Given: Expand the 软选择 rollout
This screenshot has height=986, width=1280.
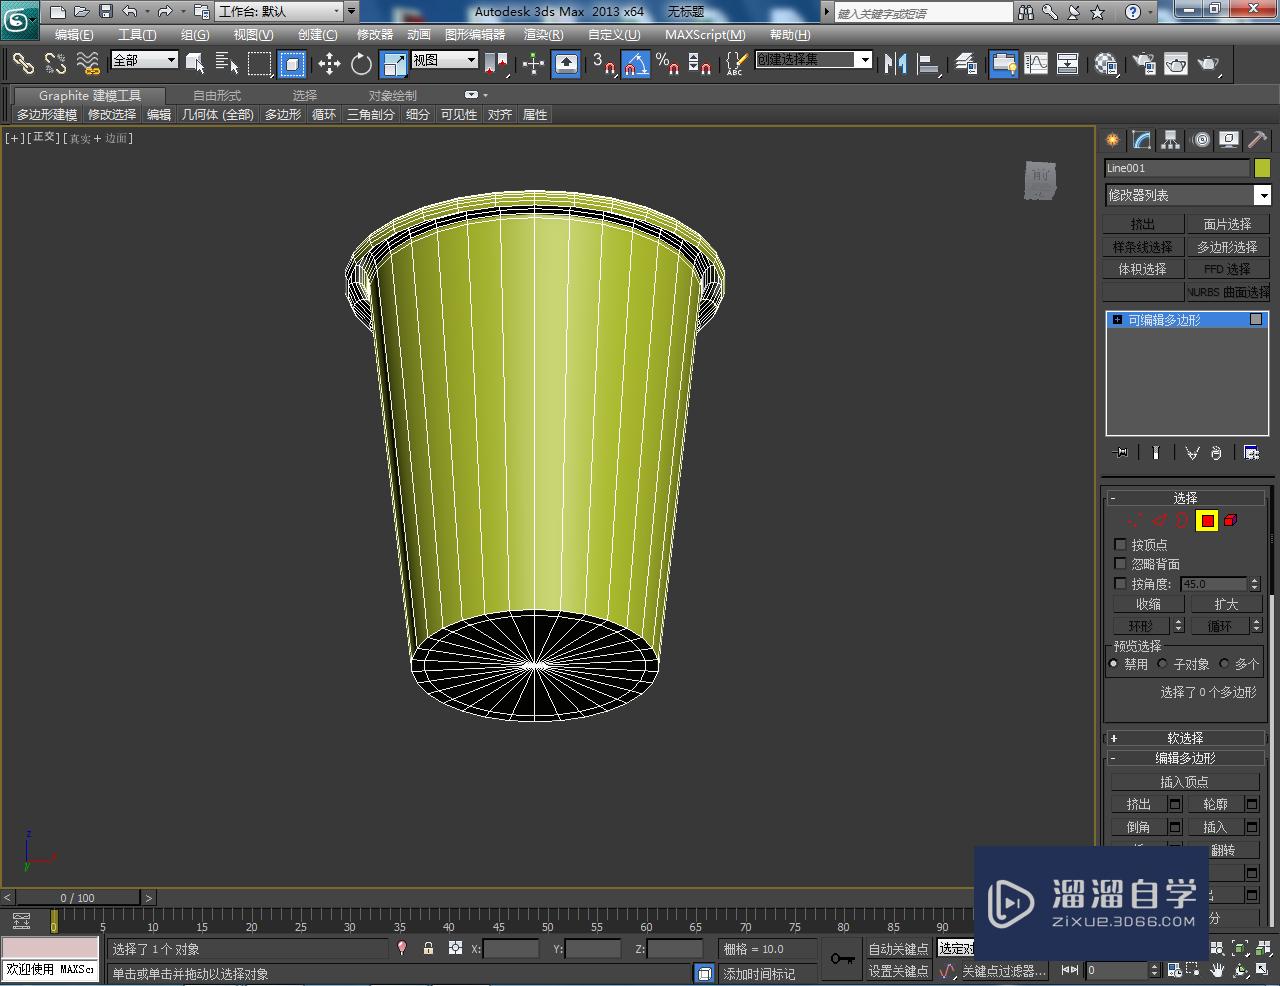Looking at the screenshot, I should point(1185,738).
